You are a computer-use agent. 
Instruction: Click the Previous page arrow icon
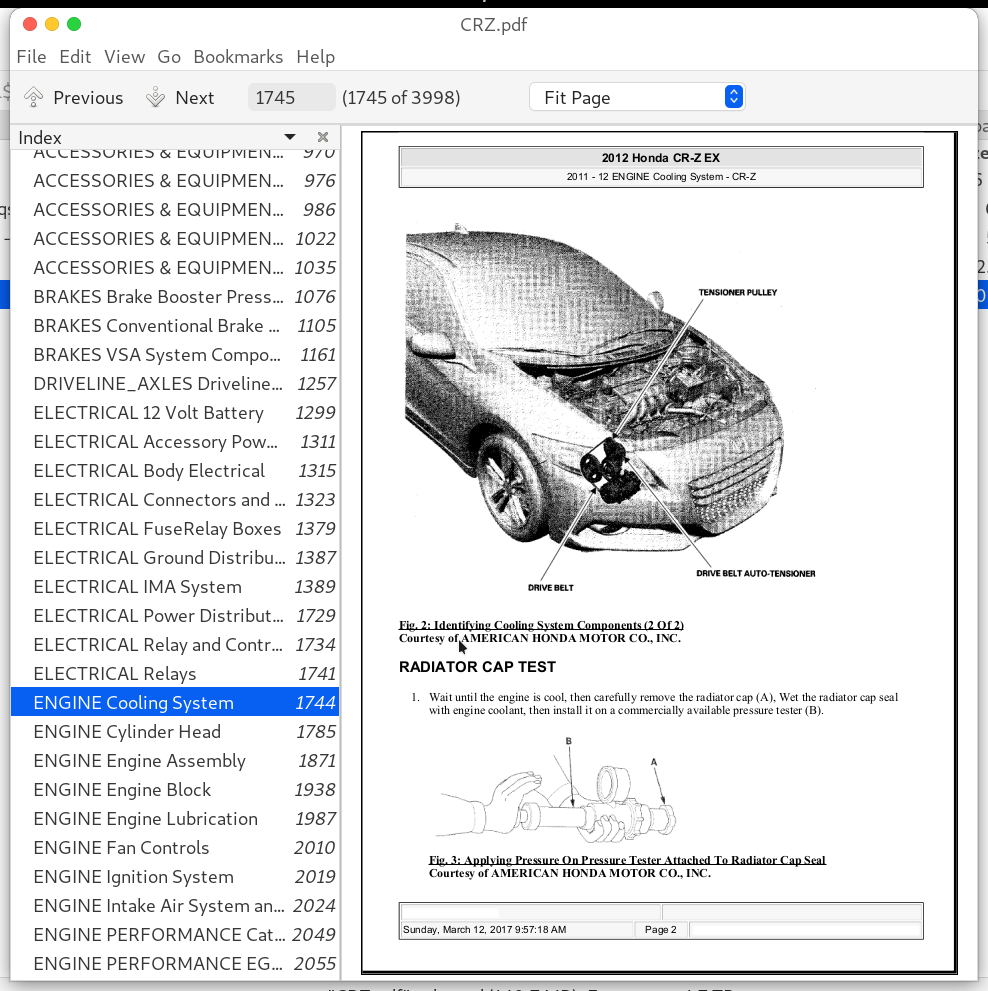pos(34,96)
